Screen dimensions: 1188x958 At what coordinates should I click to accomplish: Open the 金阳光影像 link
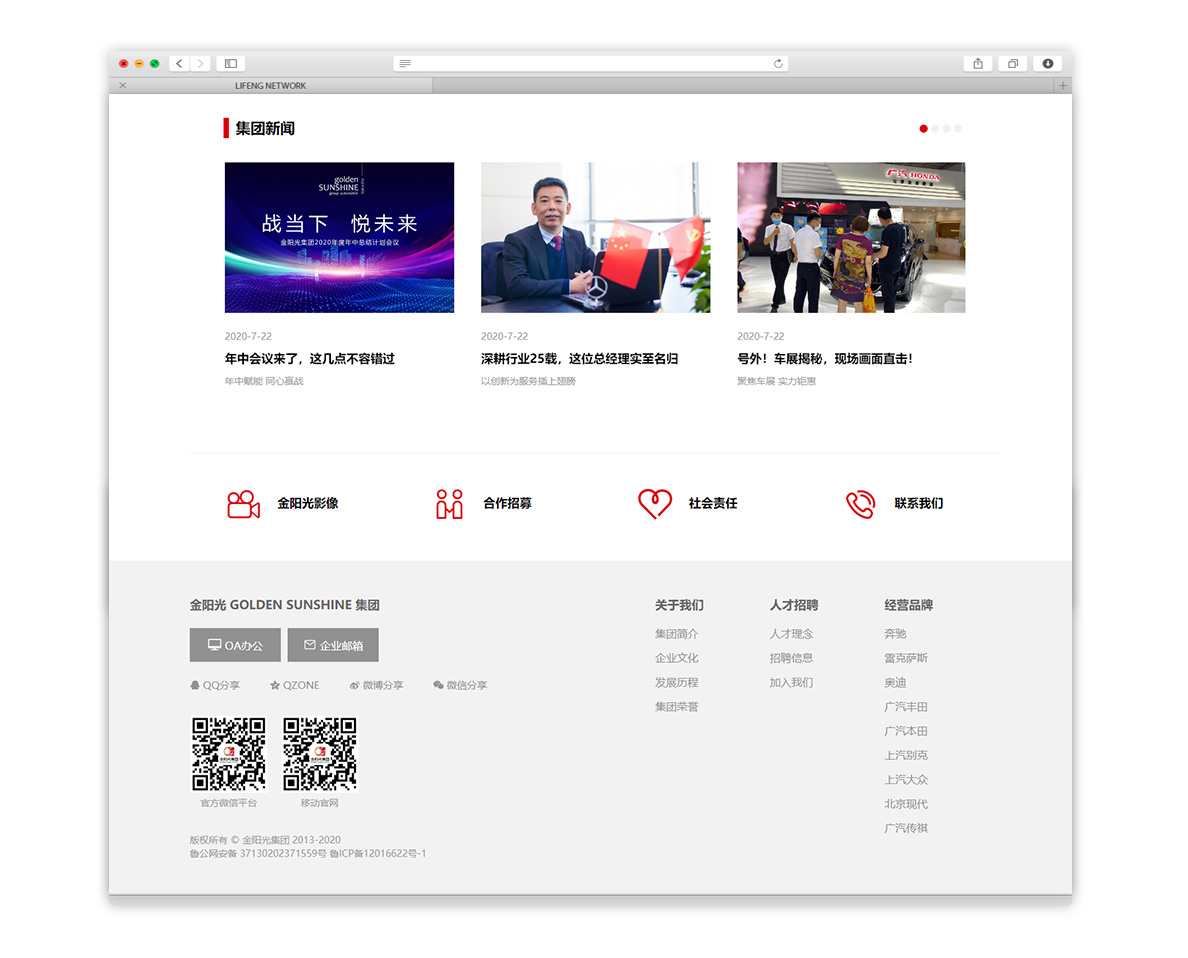coord(307,503)
